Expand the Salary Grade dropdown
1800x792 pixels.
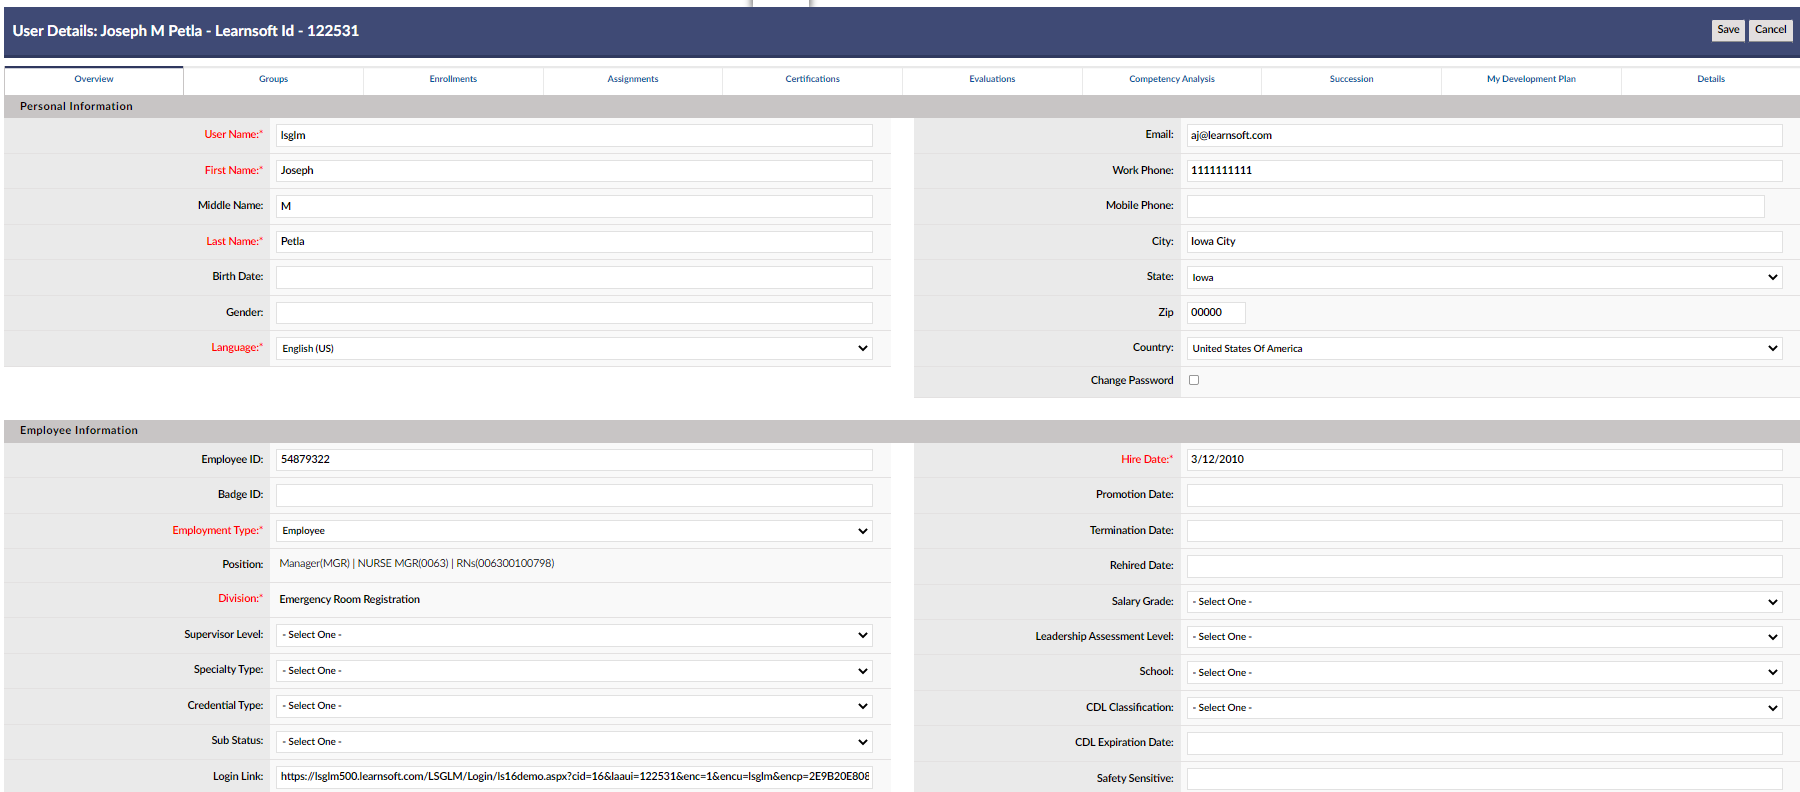(1484, 602)
